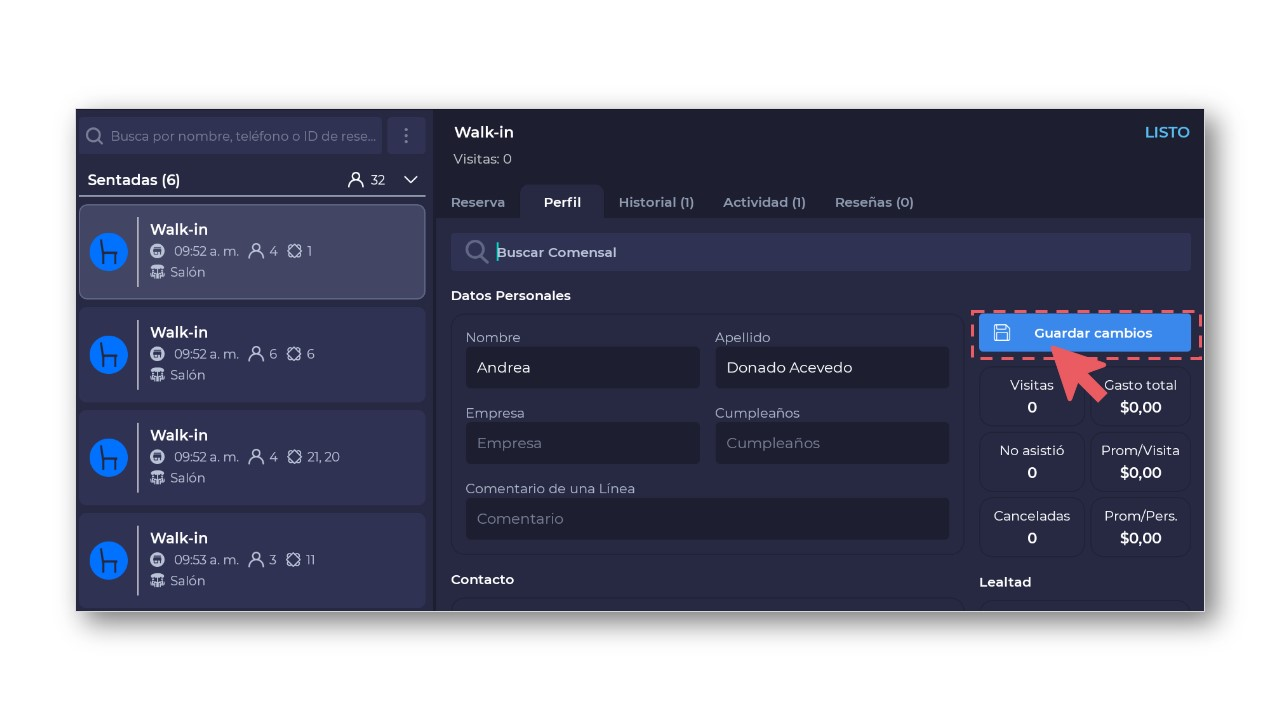Select the Perfil tab
1280x720 pixels.
562,202
